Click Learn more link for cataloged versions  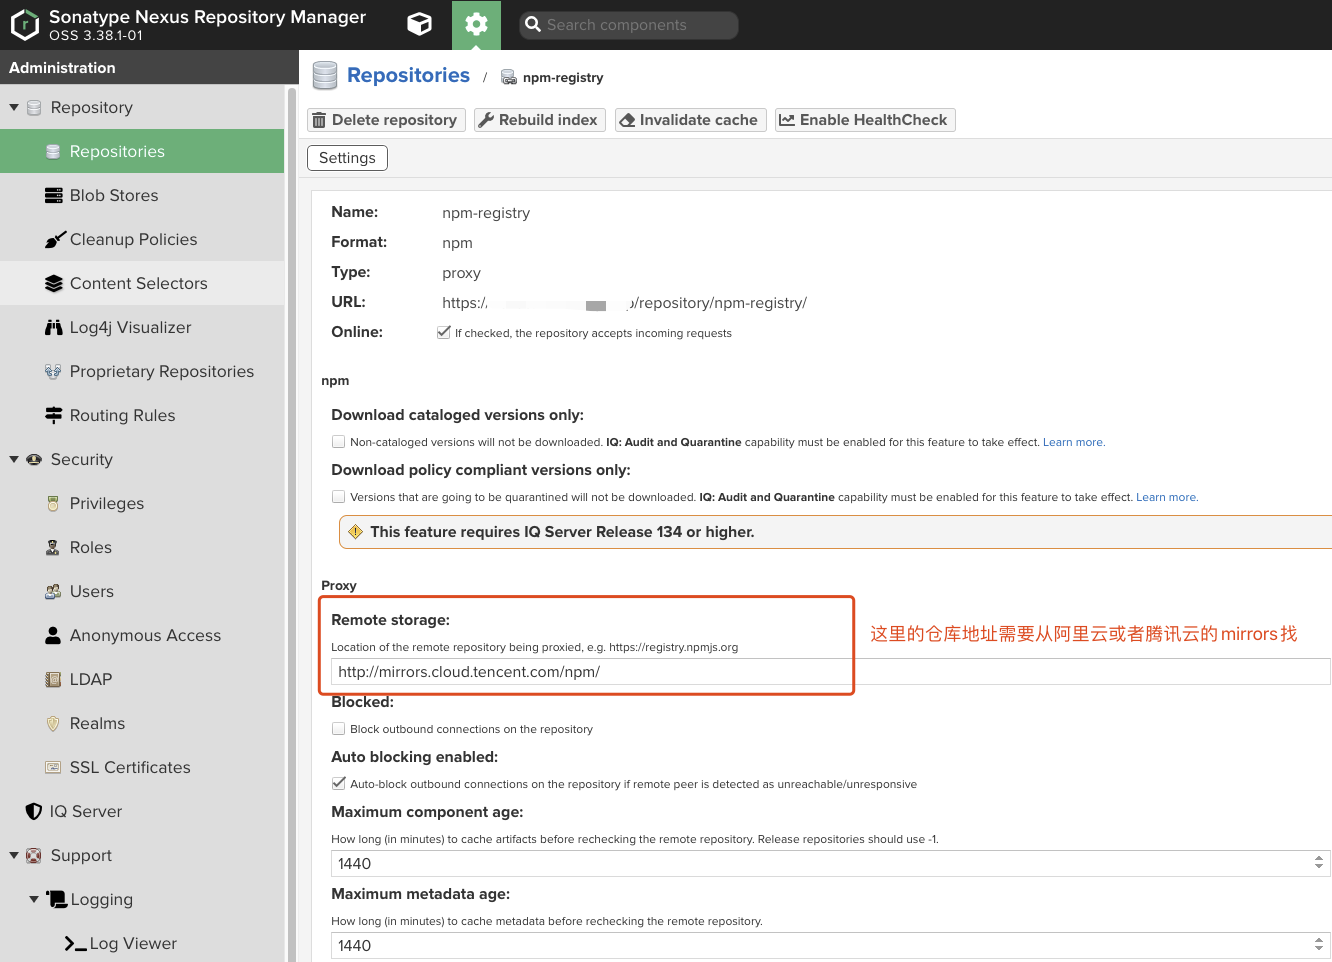[x=1074, y=442]
